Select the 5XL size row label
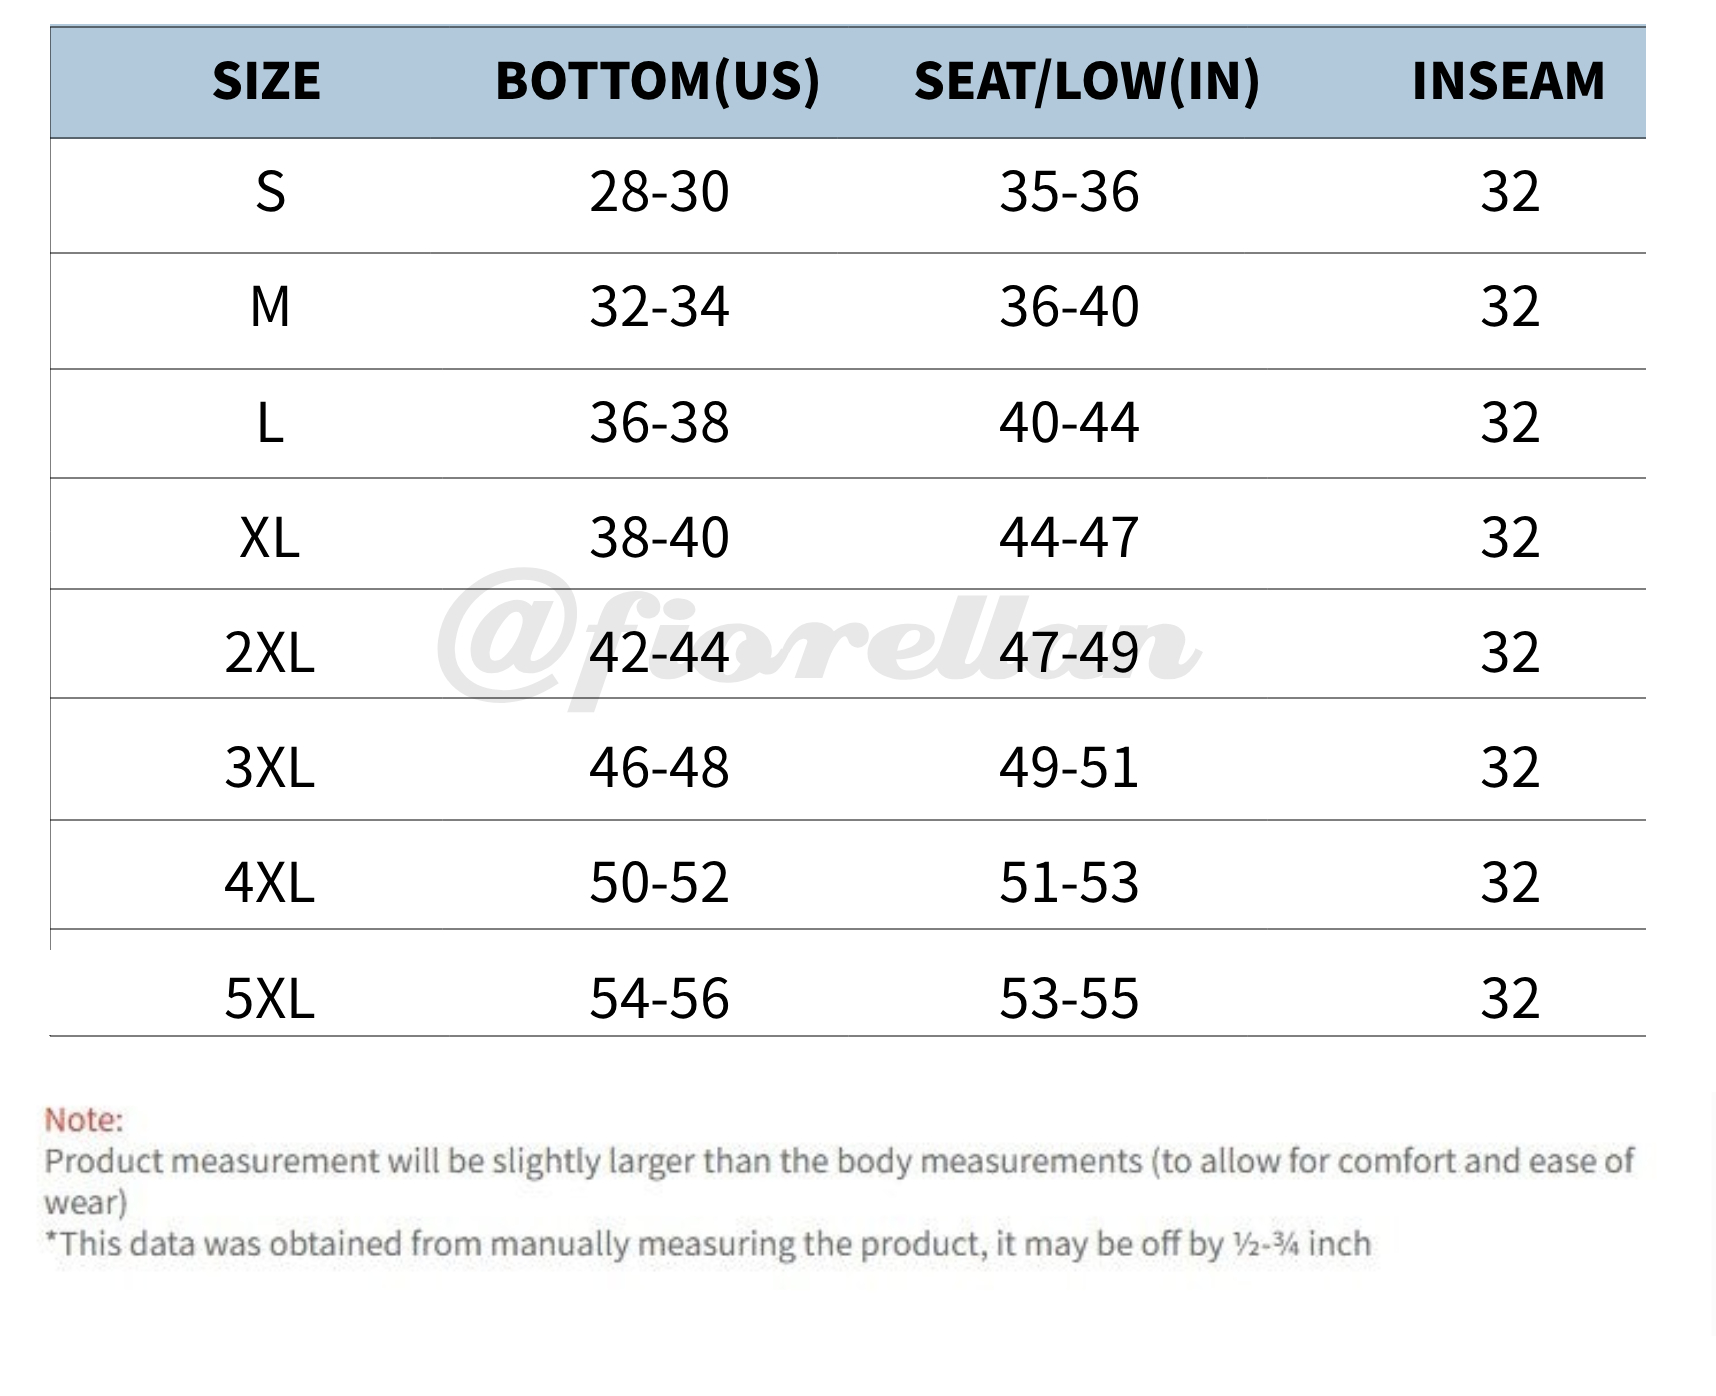The width and height of the screenshot is (1716, 1396). (x=270, y=998)
